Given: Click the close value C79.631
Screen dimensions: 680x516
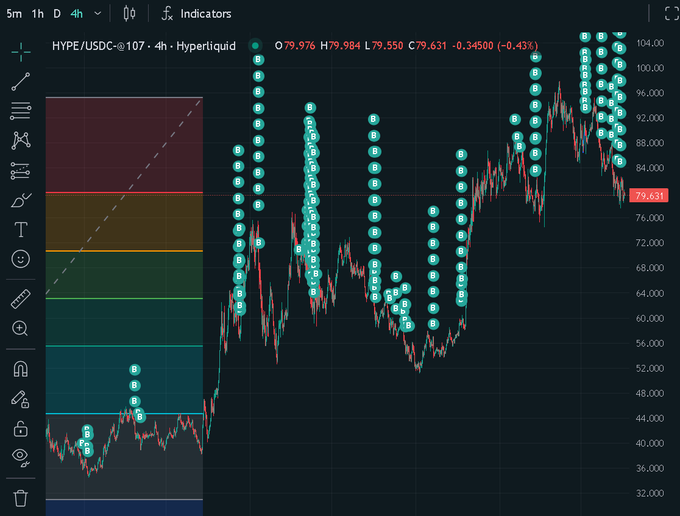Looking at the screenshot, I should point(427,46).
